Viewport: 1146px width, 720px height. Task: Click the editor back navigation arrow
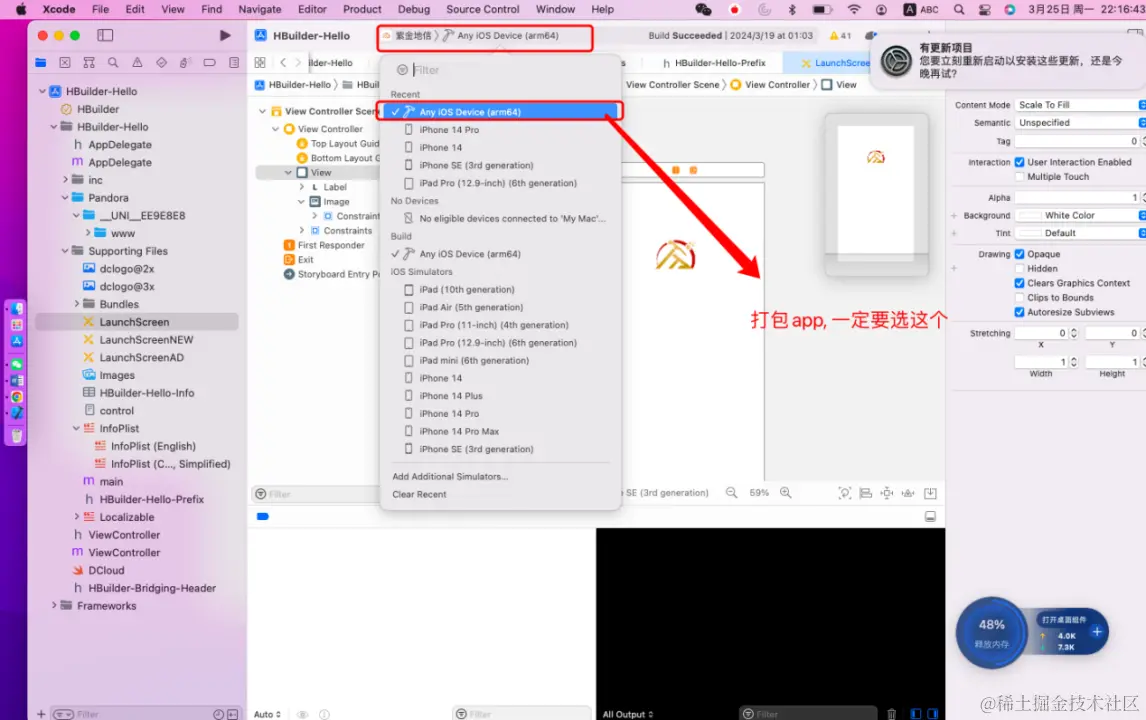[x=284, y=63]
